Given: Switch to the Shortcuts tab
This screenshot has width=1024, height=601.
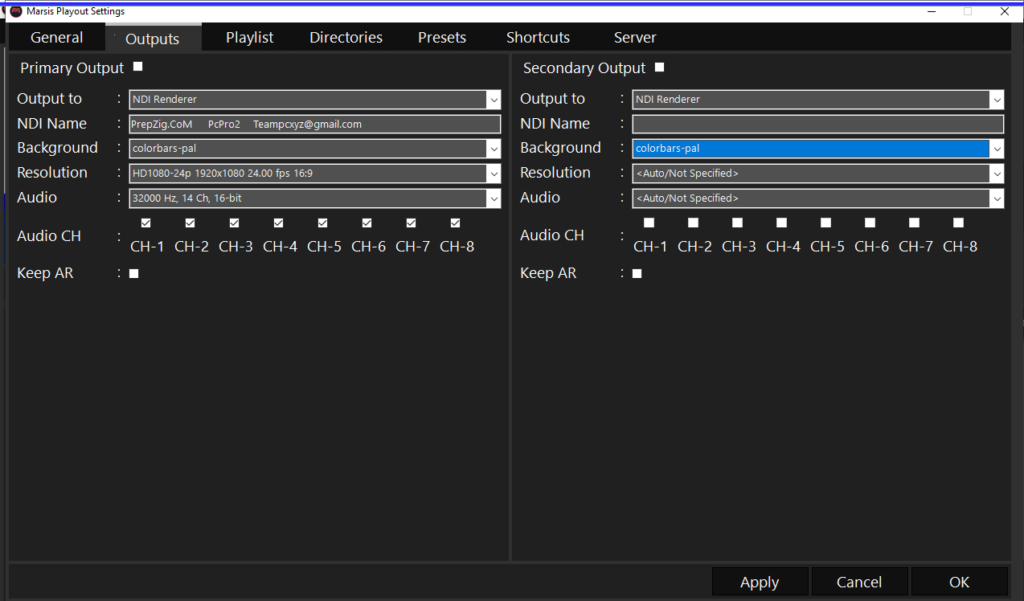Looking at the screenshot, I should 538,37.
